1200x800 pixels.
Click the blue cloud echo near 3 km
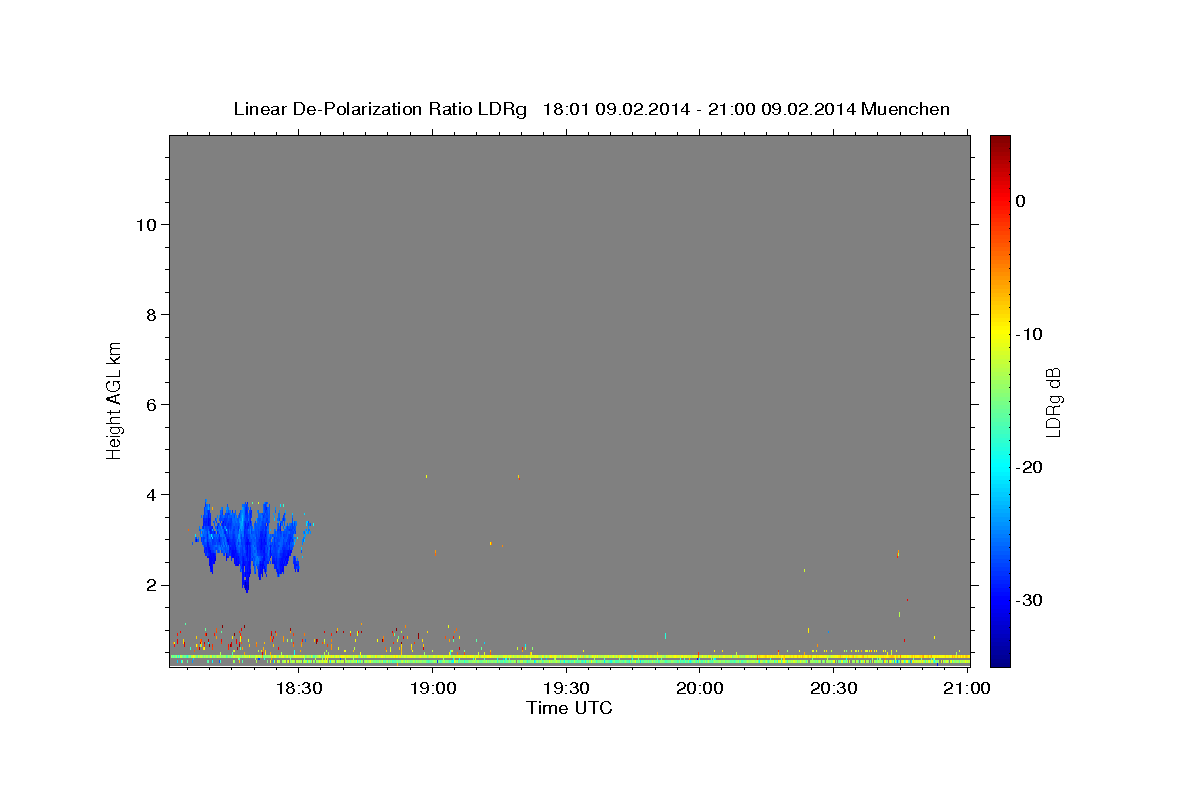tap(252, 543)
